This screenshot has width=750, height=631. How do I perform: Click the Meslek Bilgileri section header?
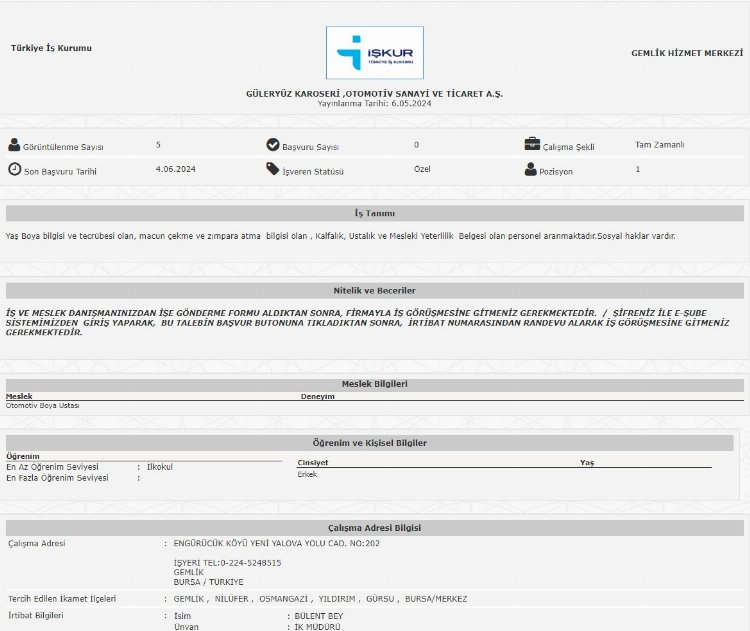tap(375, 384)
